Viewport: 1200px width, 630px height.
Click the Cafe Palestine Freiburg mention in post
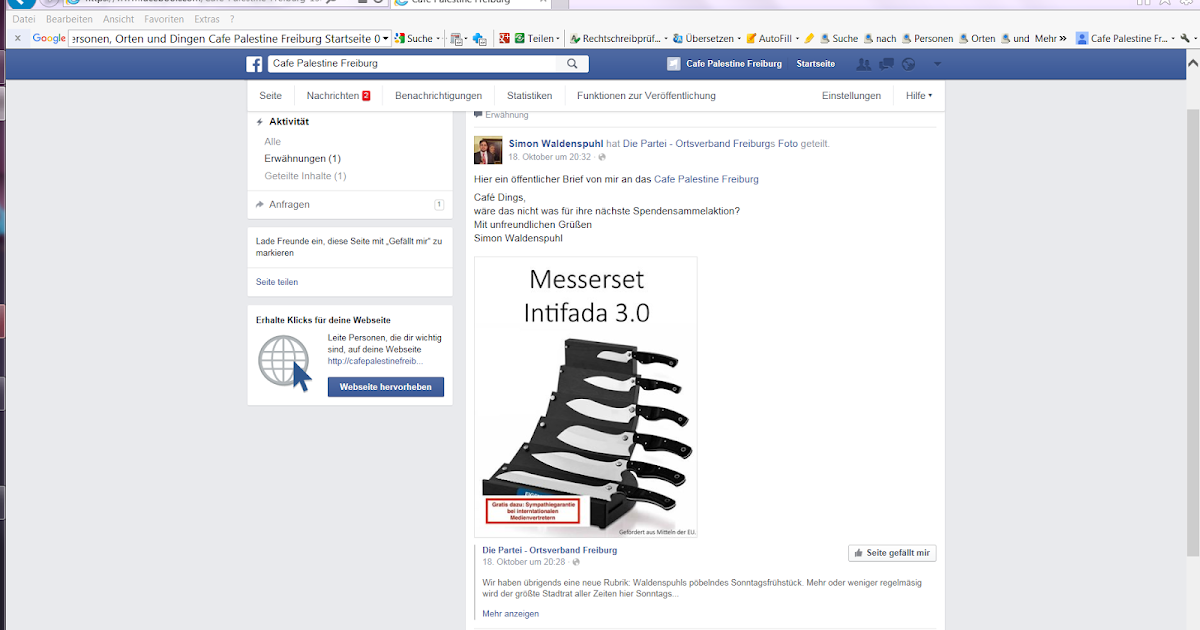coord(706,179)
